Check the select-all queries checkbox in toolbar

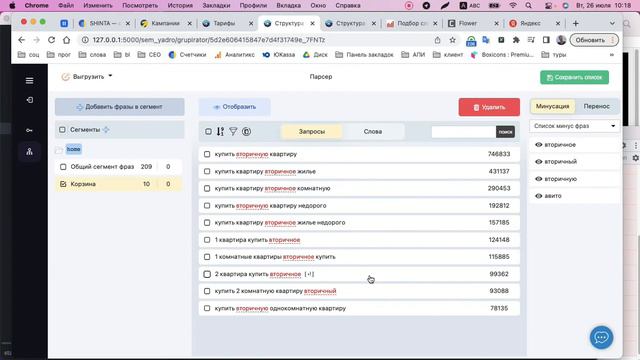[208, 131]
